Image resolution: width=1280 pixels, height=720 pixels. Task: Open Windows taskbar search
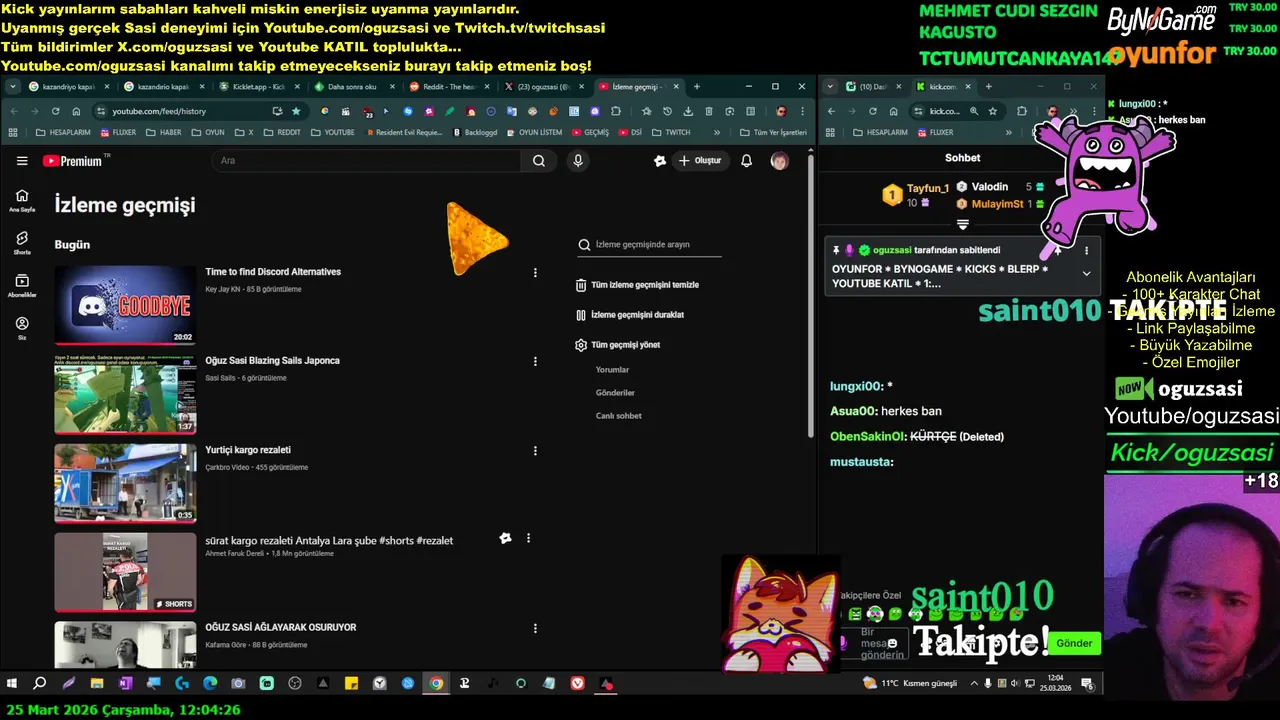40,684
